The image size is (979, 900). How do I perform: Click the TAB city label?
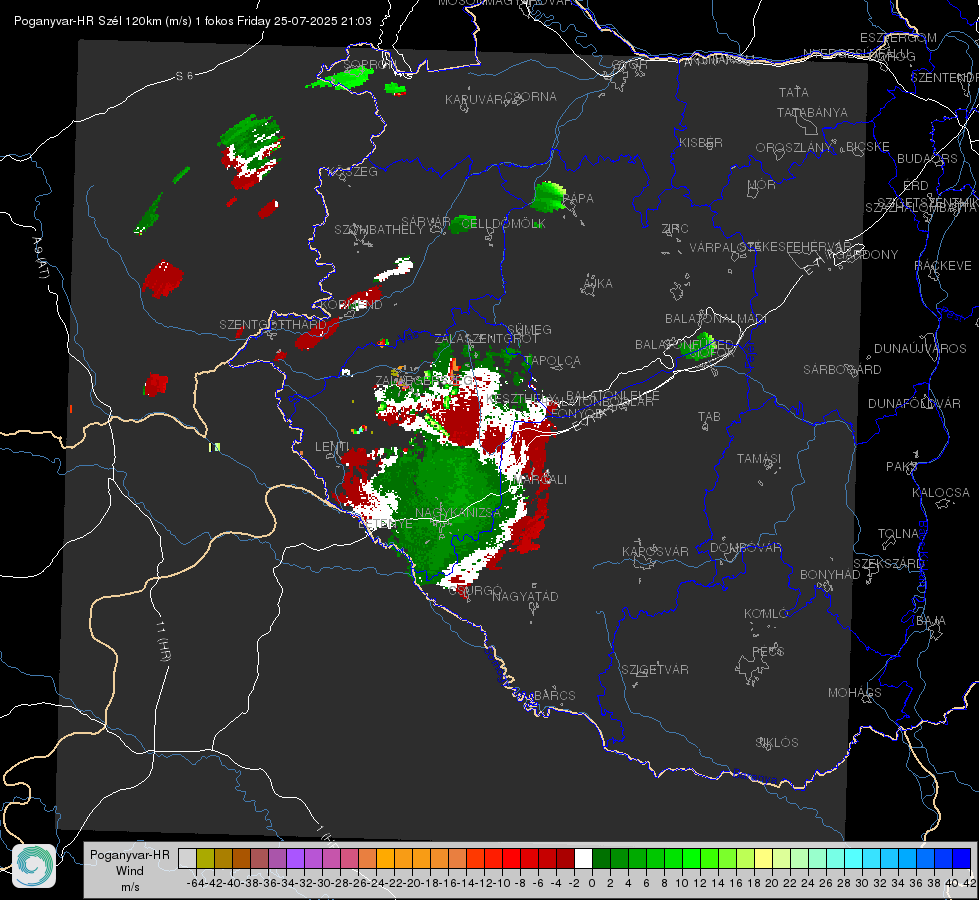pyautogui.click(x=709, y=417)
